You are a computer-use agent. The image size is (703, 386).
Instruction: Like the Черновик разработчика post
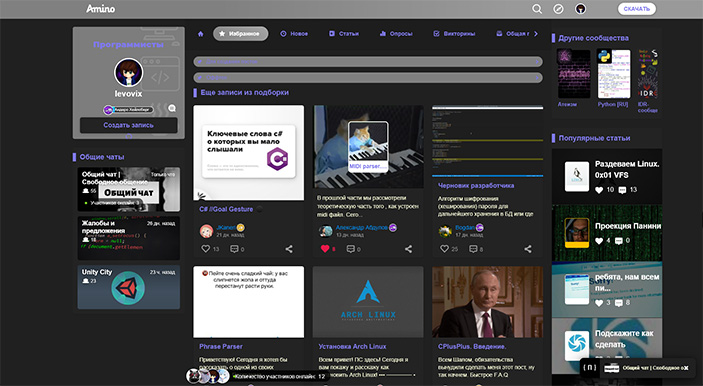[444, 248]
